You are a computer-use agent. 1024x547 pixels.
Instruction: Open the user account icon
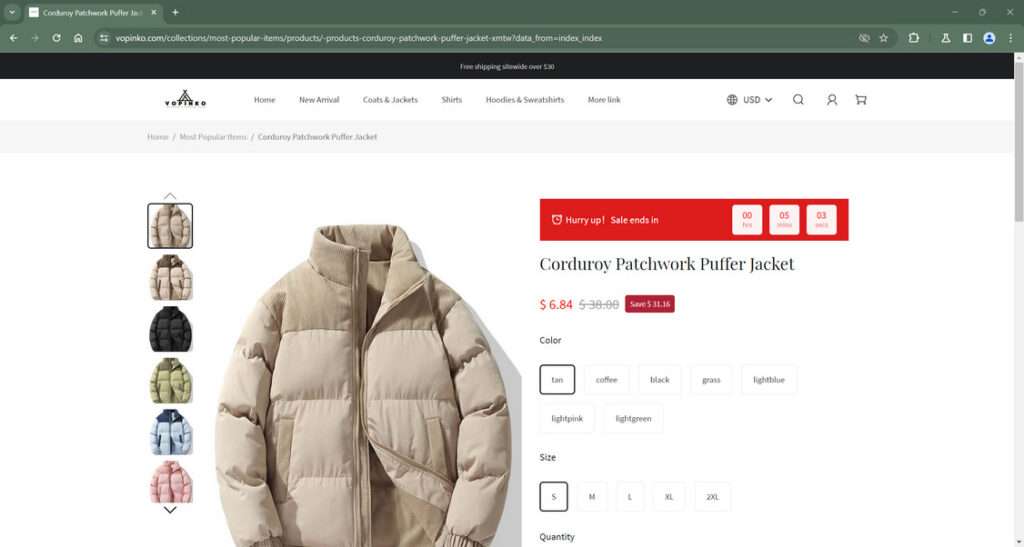click(831, 100)
